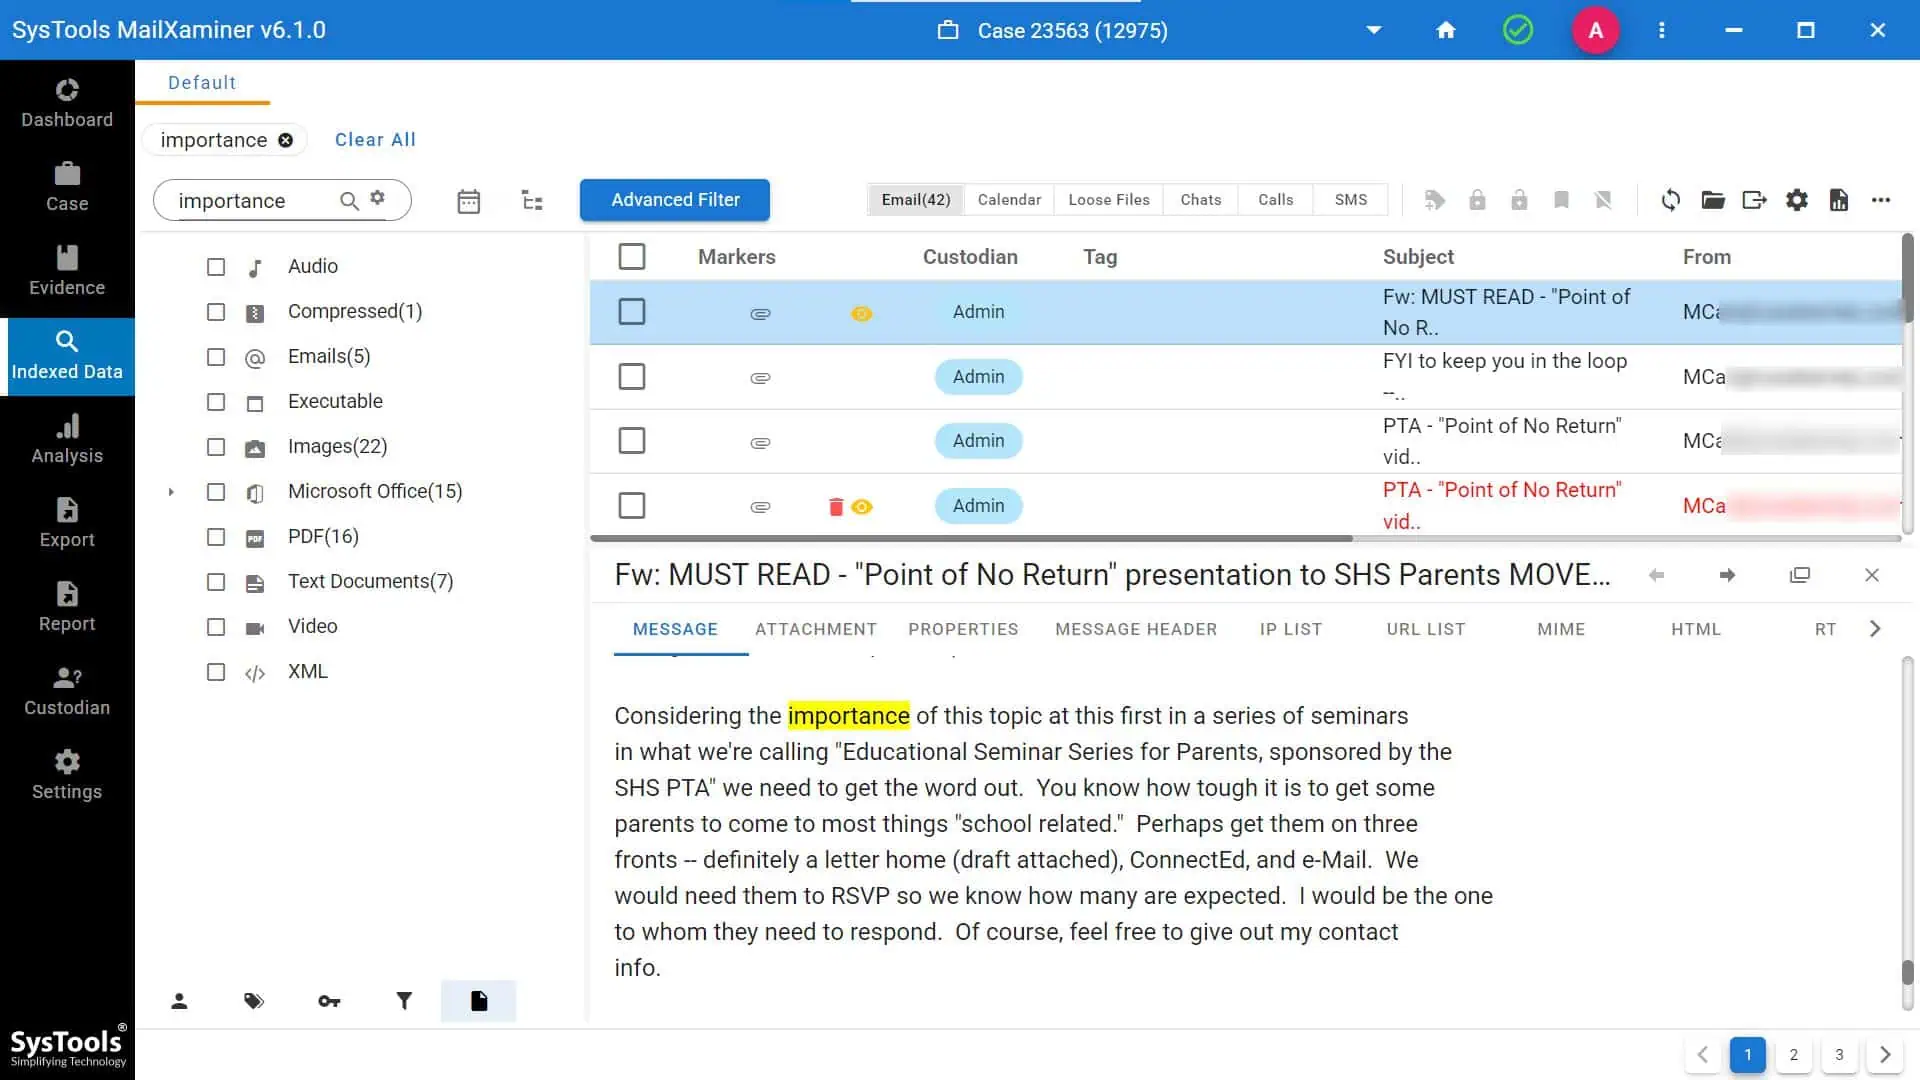Select custodian filter icon at panel bottom
1920x1080 pixels.
(x=179, y=1001)
